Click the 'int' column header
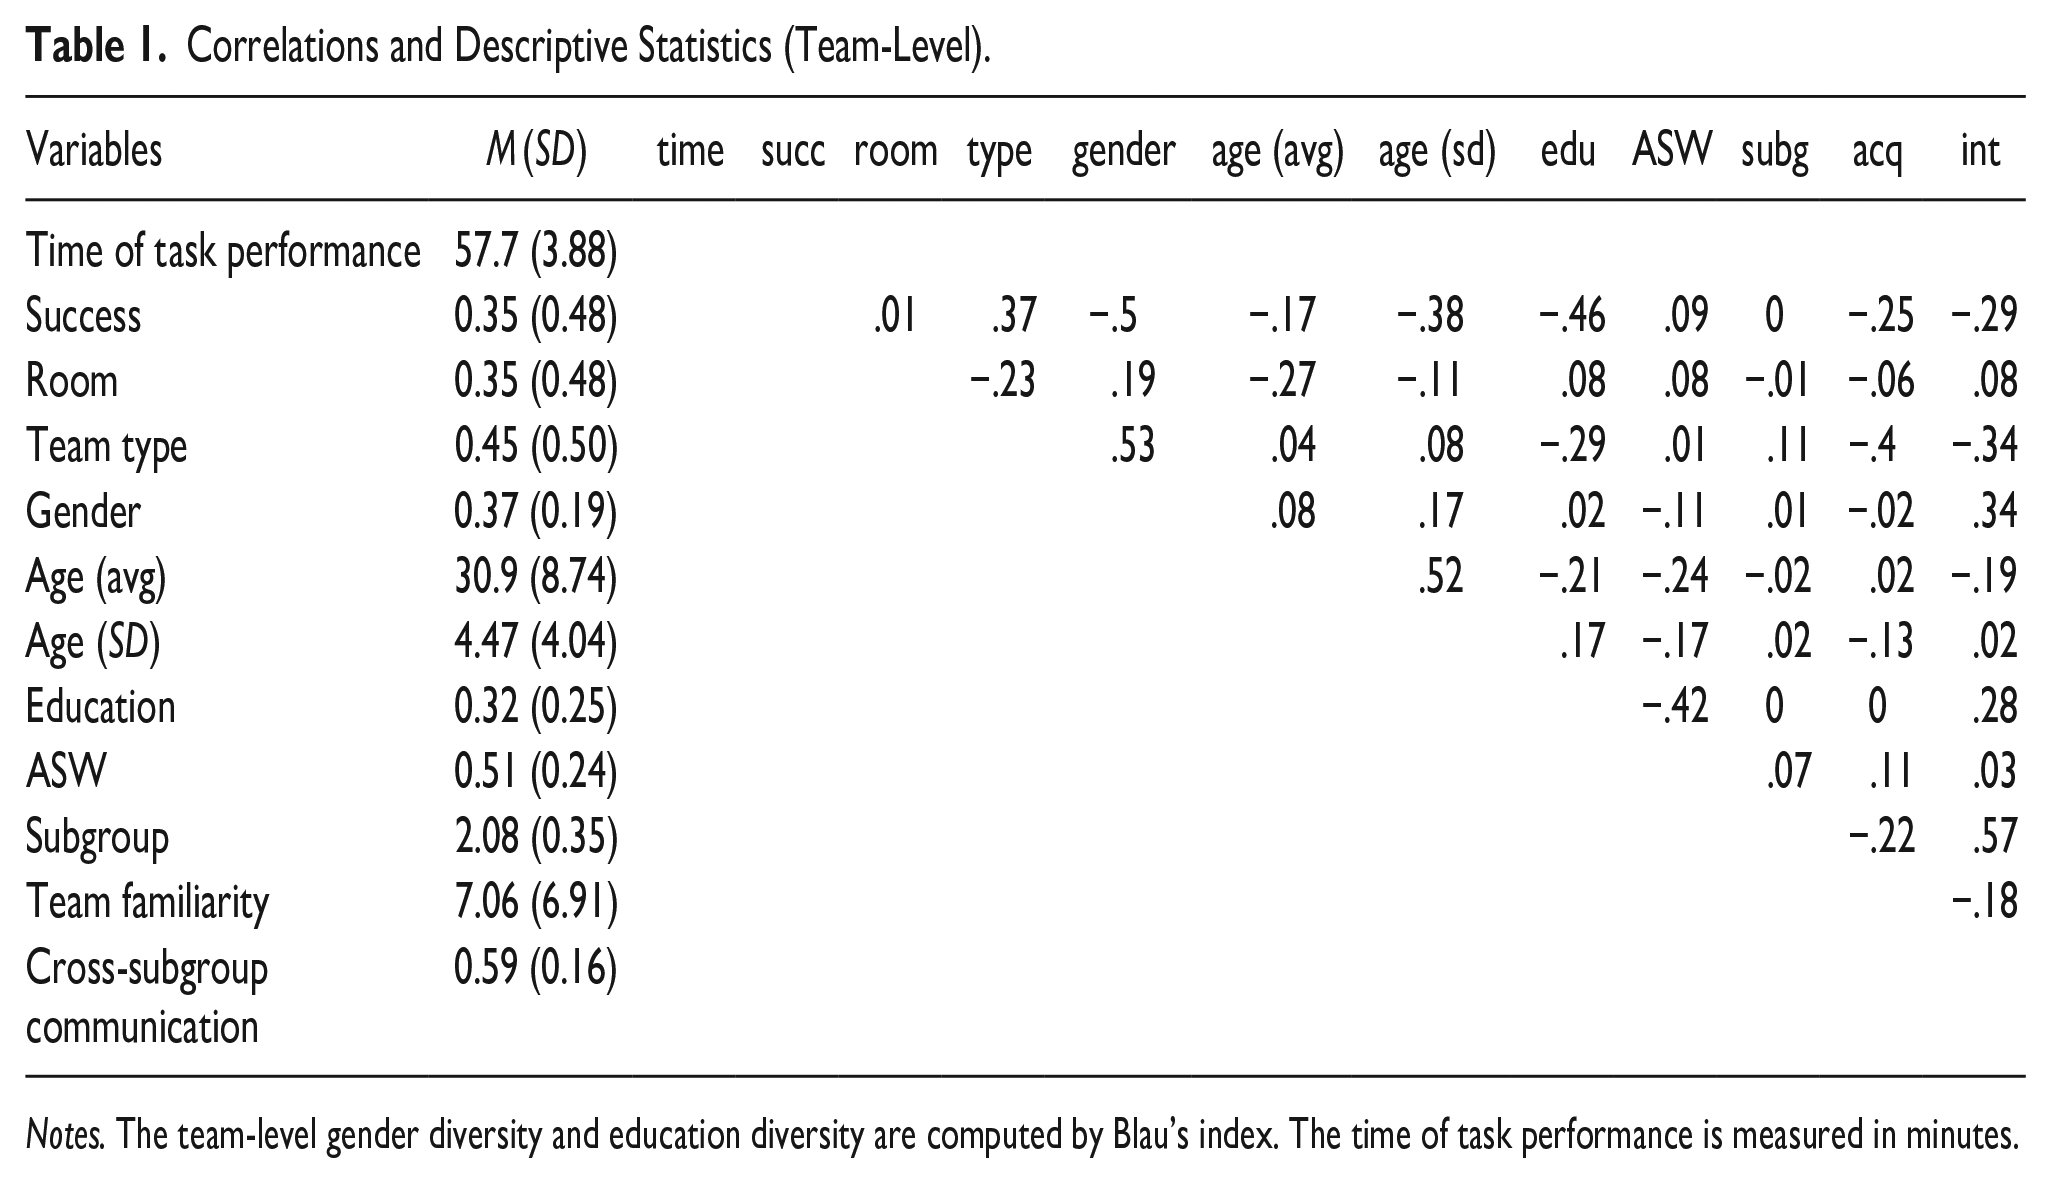The height and width of the screenshot is (1183, 2051). 1980,150
